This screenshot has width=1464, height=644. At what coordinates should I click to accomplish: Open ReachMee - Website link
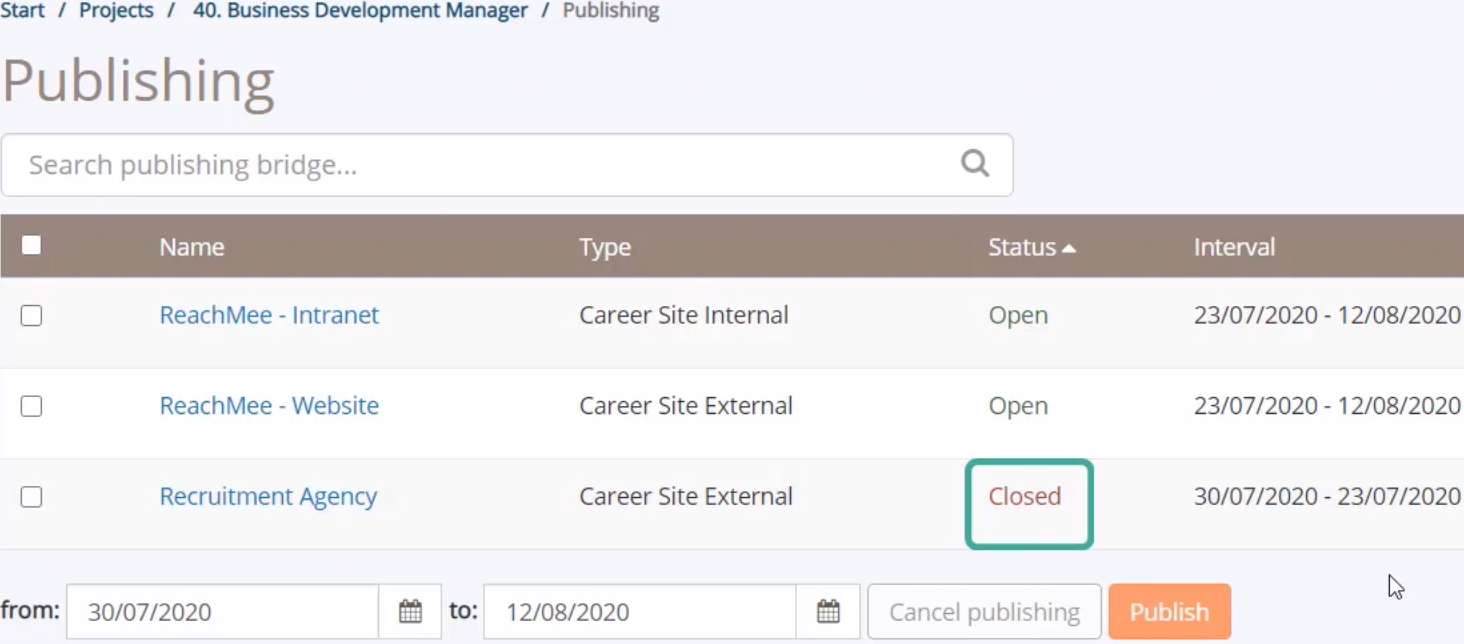point(269,406)
